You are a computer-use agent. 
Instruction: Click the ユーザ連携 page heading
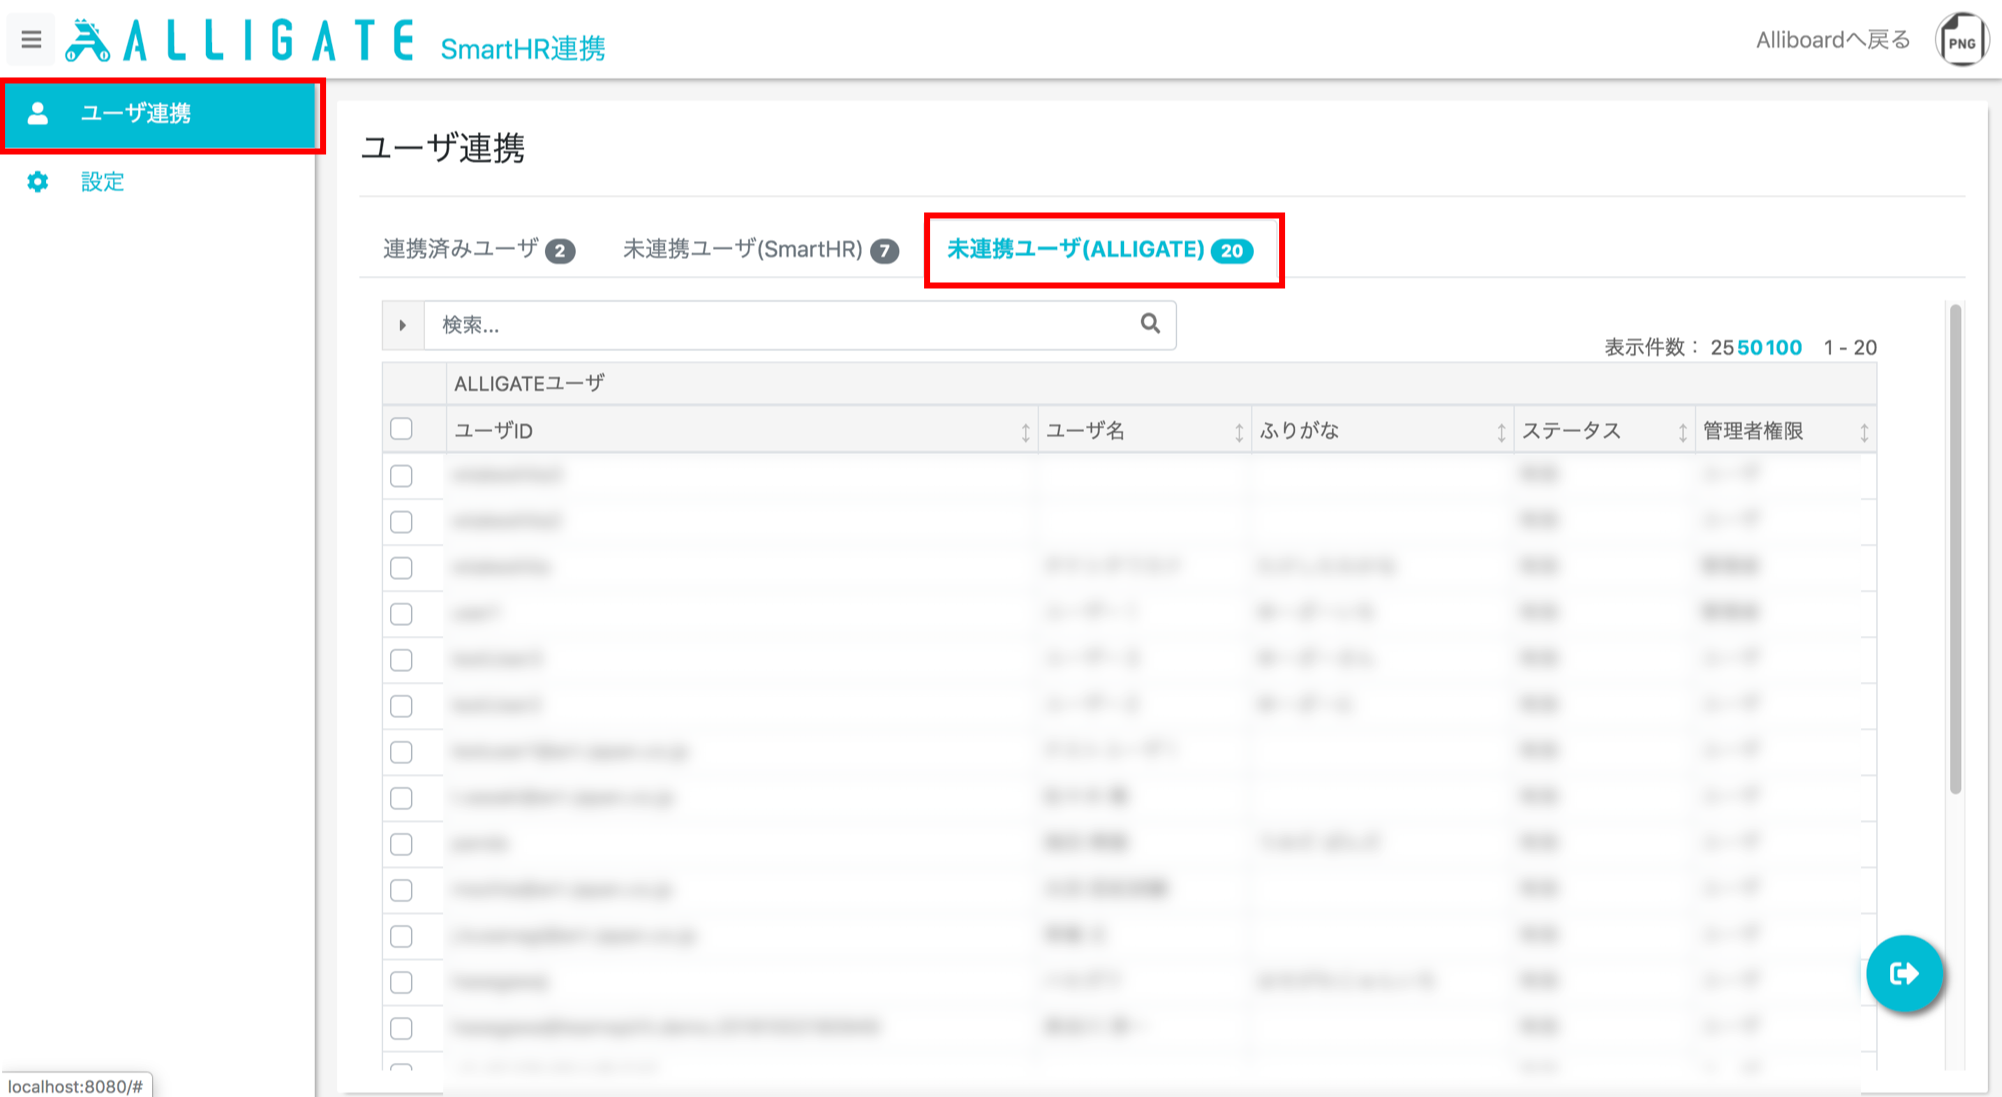[443, 148]
